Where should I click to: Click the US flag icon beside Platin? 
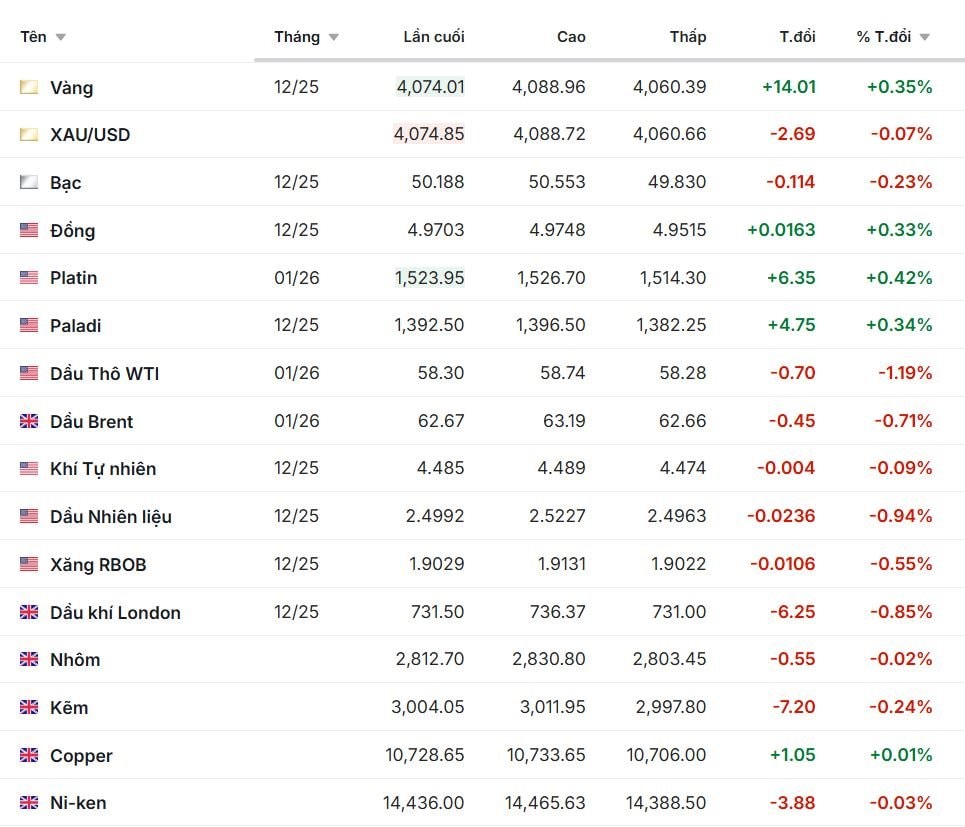(x=29, y=278)
